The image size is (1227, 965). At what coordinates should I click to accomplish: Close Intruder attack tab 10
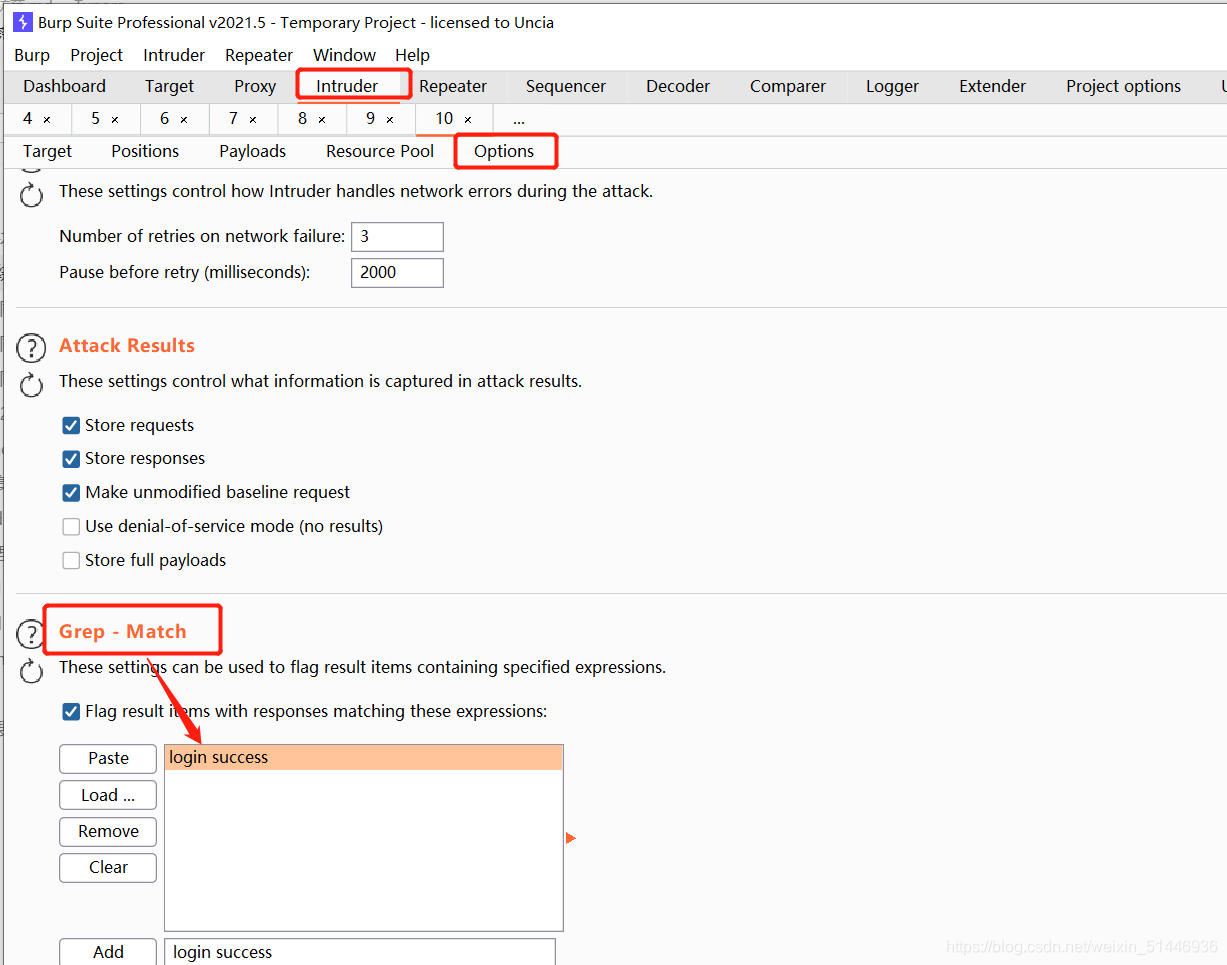coord(468,120)
